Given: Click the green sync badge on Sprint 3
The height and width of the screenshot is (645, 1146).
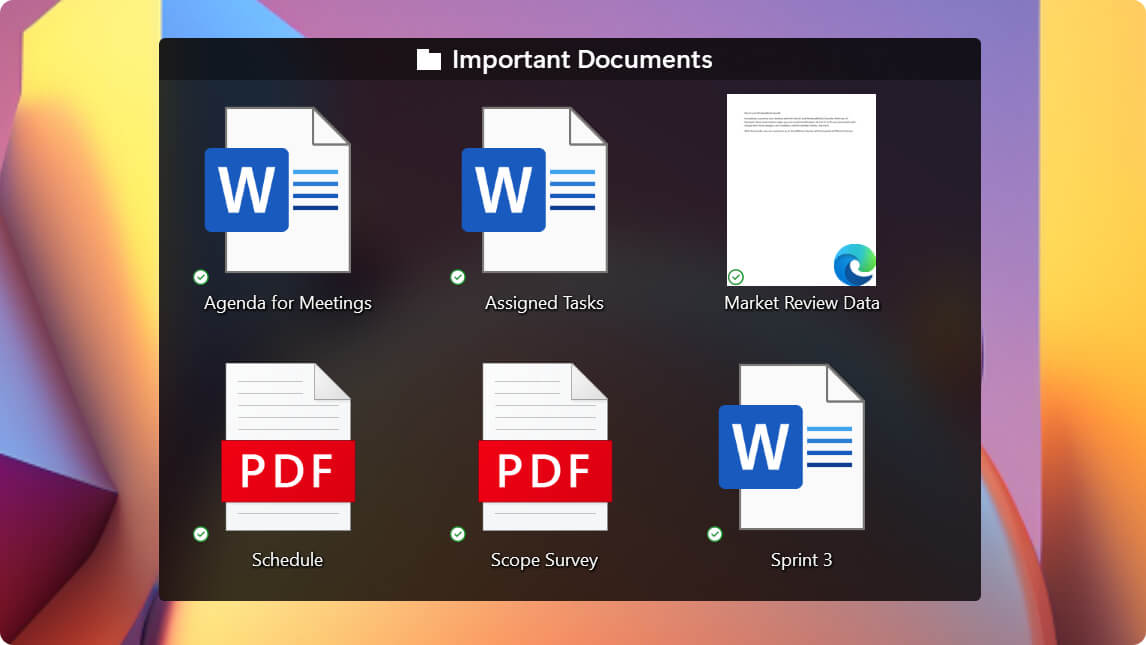Looking at the screenshot, I should tap(715, 534).
